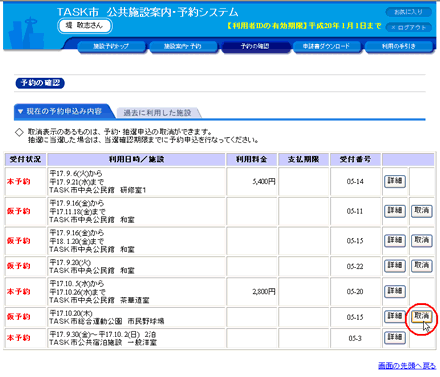Open the 施設案内・予約 navigation tab
The image size is (440, 377).
183,47
